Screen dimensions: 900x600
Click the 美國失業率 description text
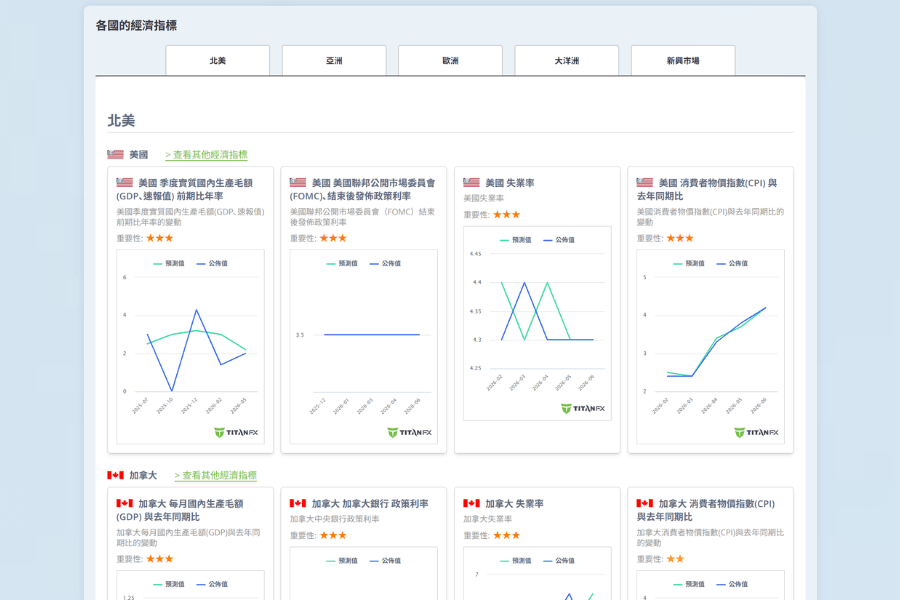click(483, 198)
